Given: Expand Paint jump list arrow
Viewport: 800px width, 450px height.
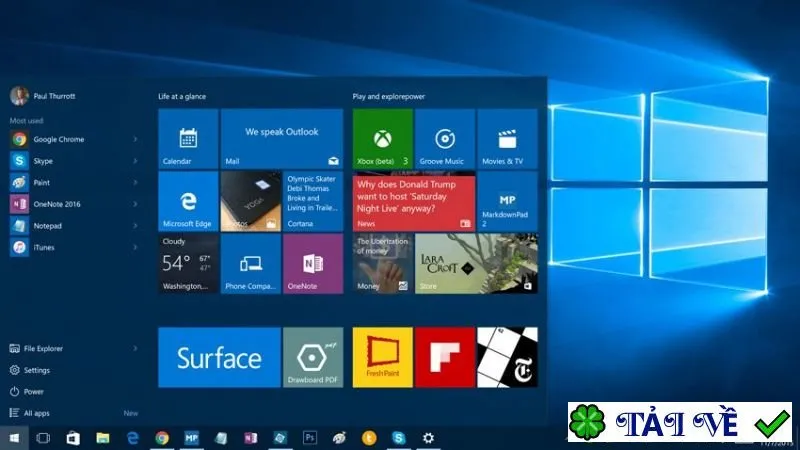Looking at the screenshot, I should coord(135,183).
